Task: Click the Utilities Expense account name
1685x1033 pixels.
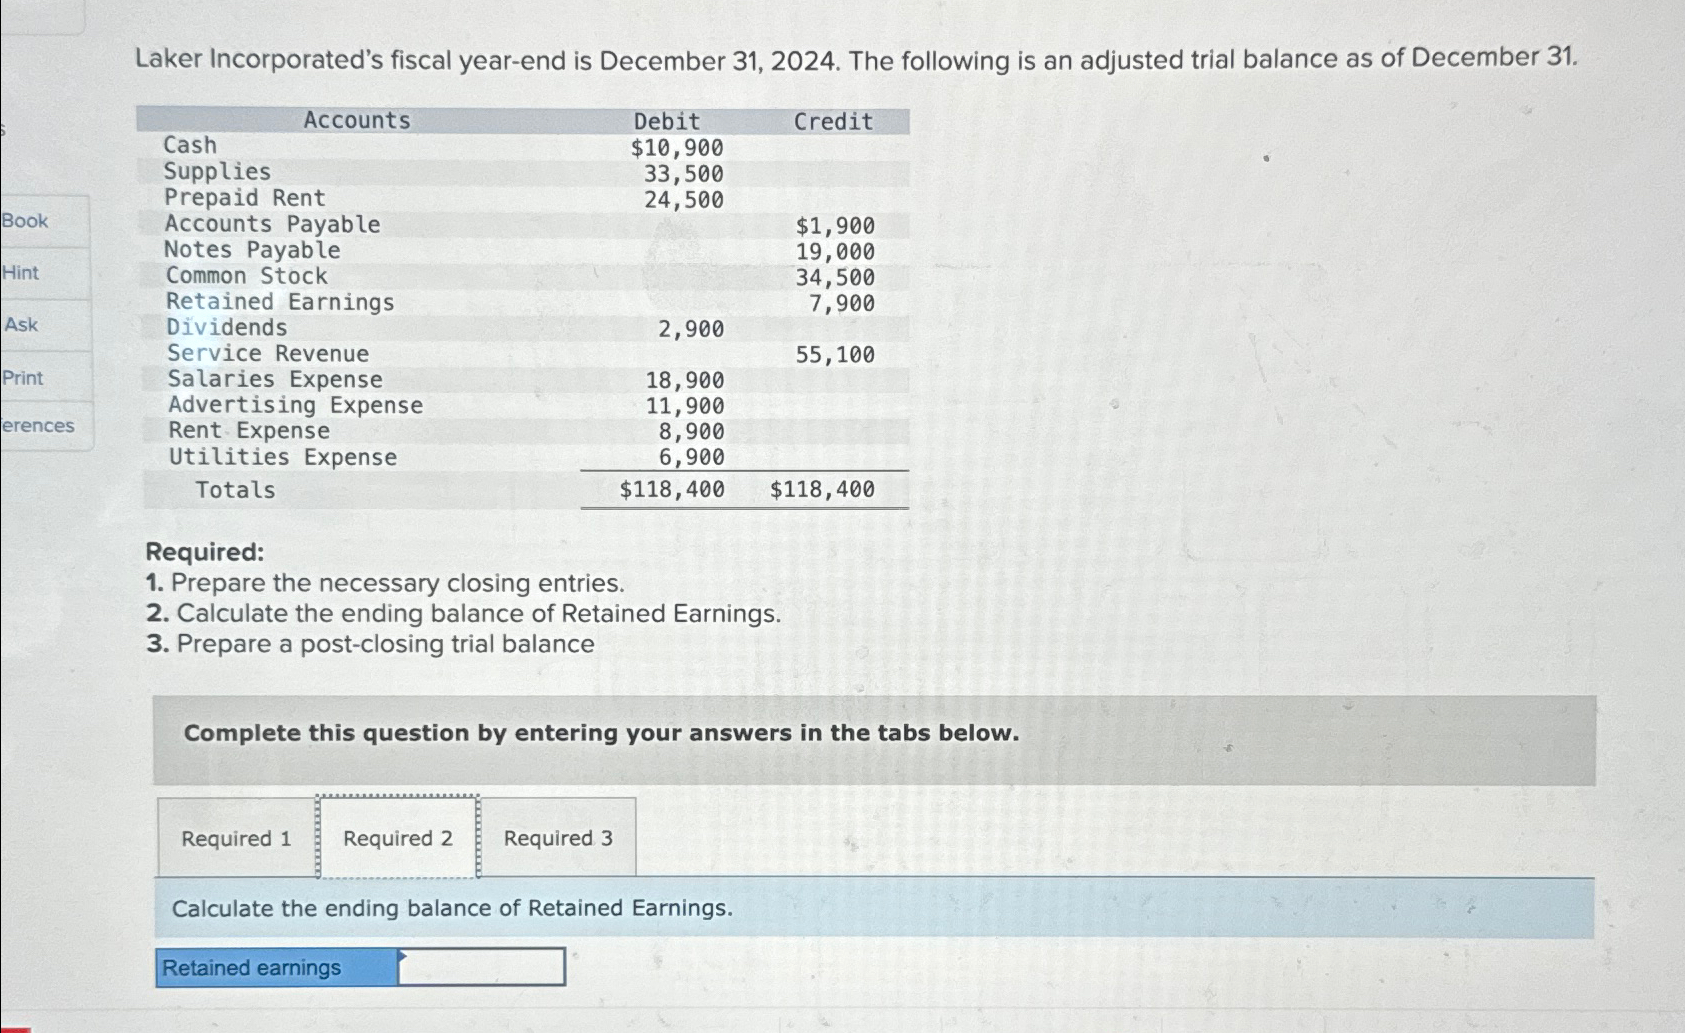Action: click(x=283, y=457)
